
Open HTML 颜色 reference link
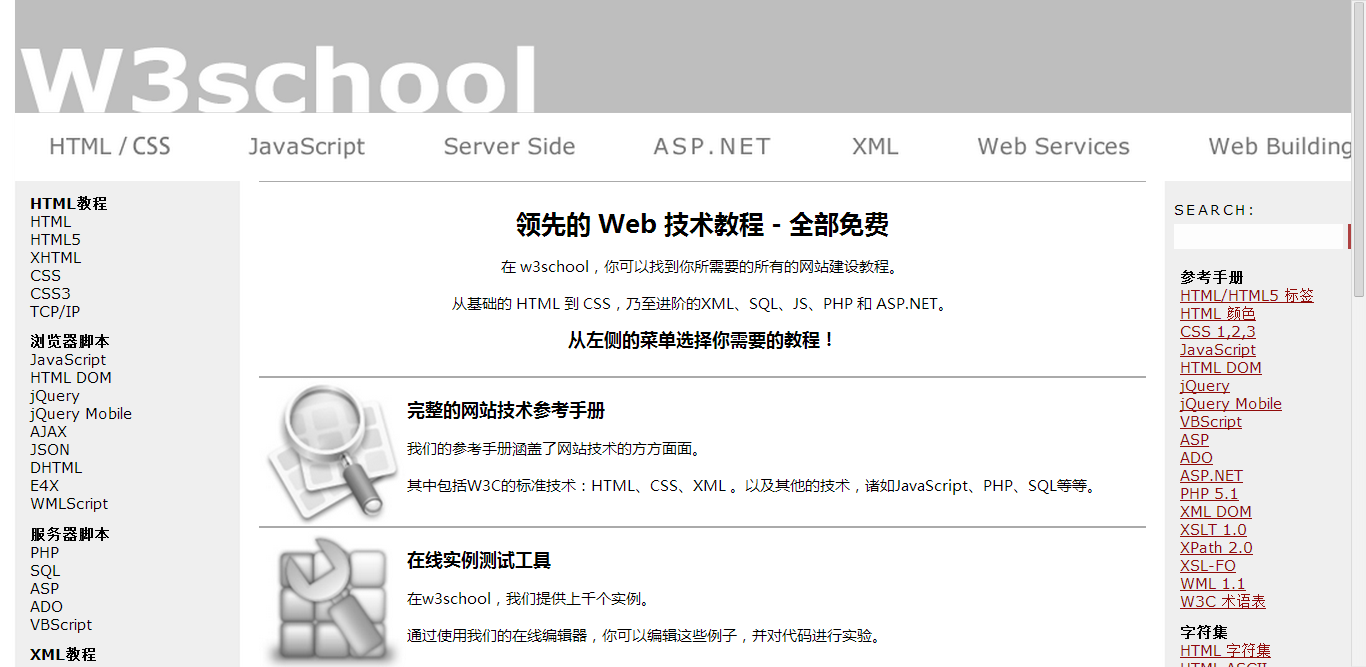(x=1218, y=314)
